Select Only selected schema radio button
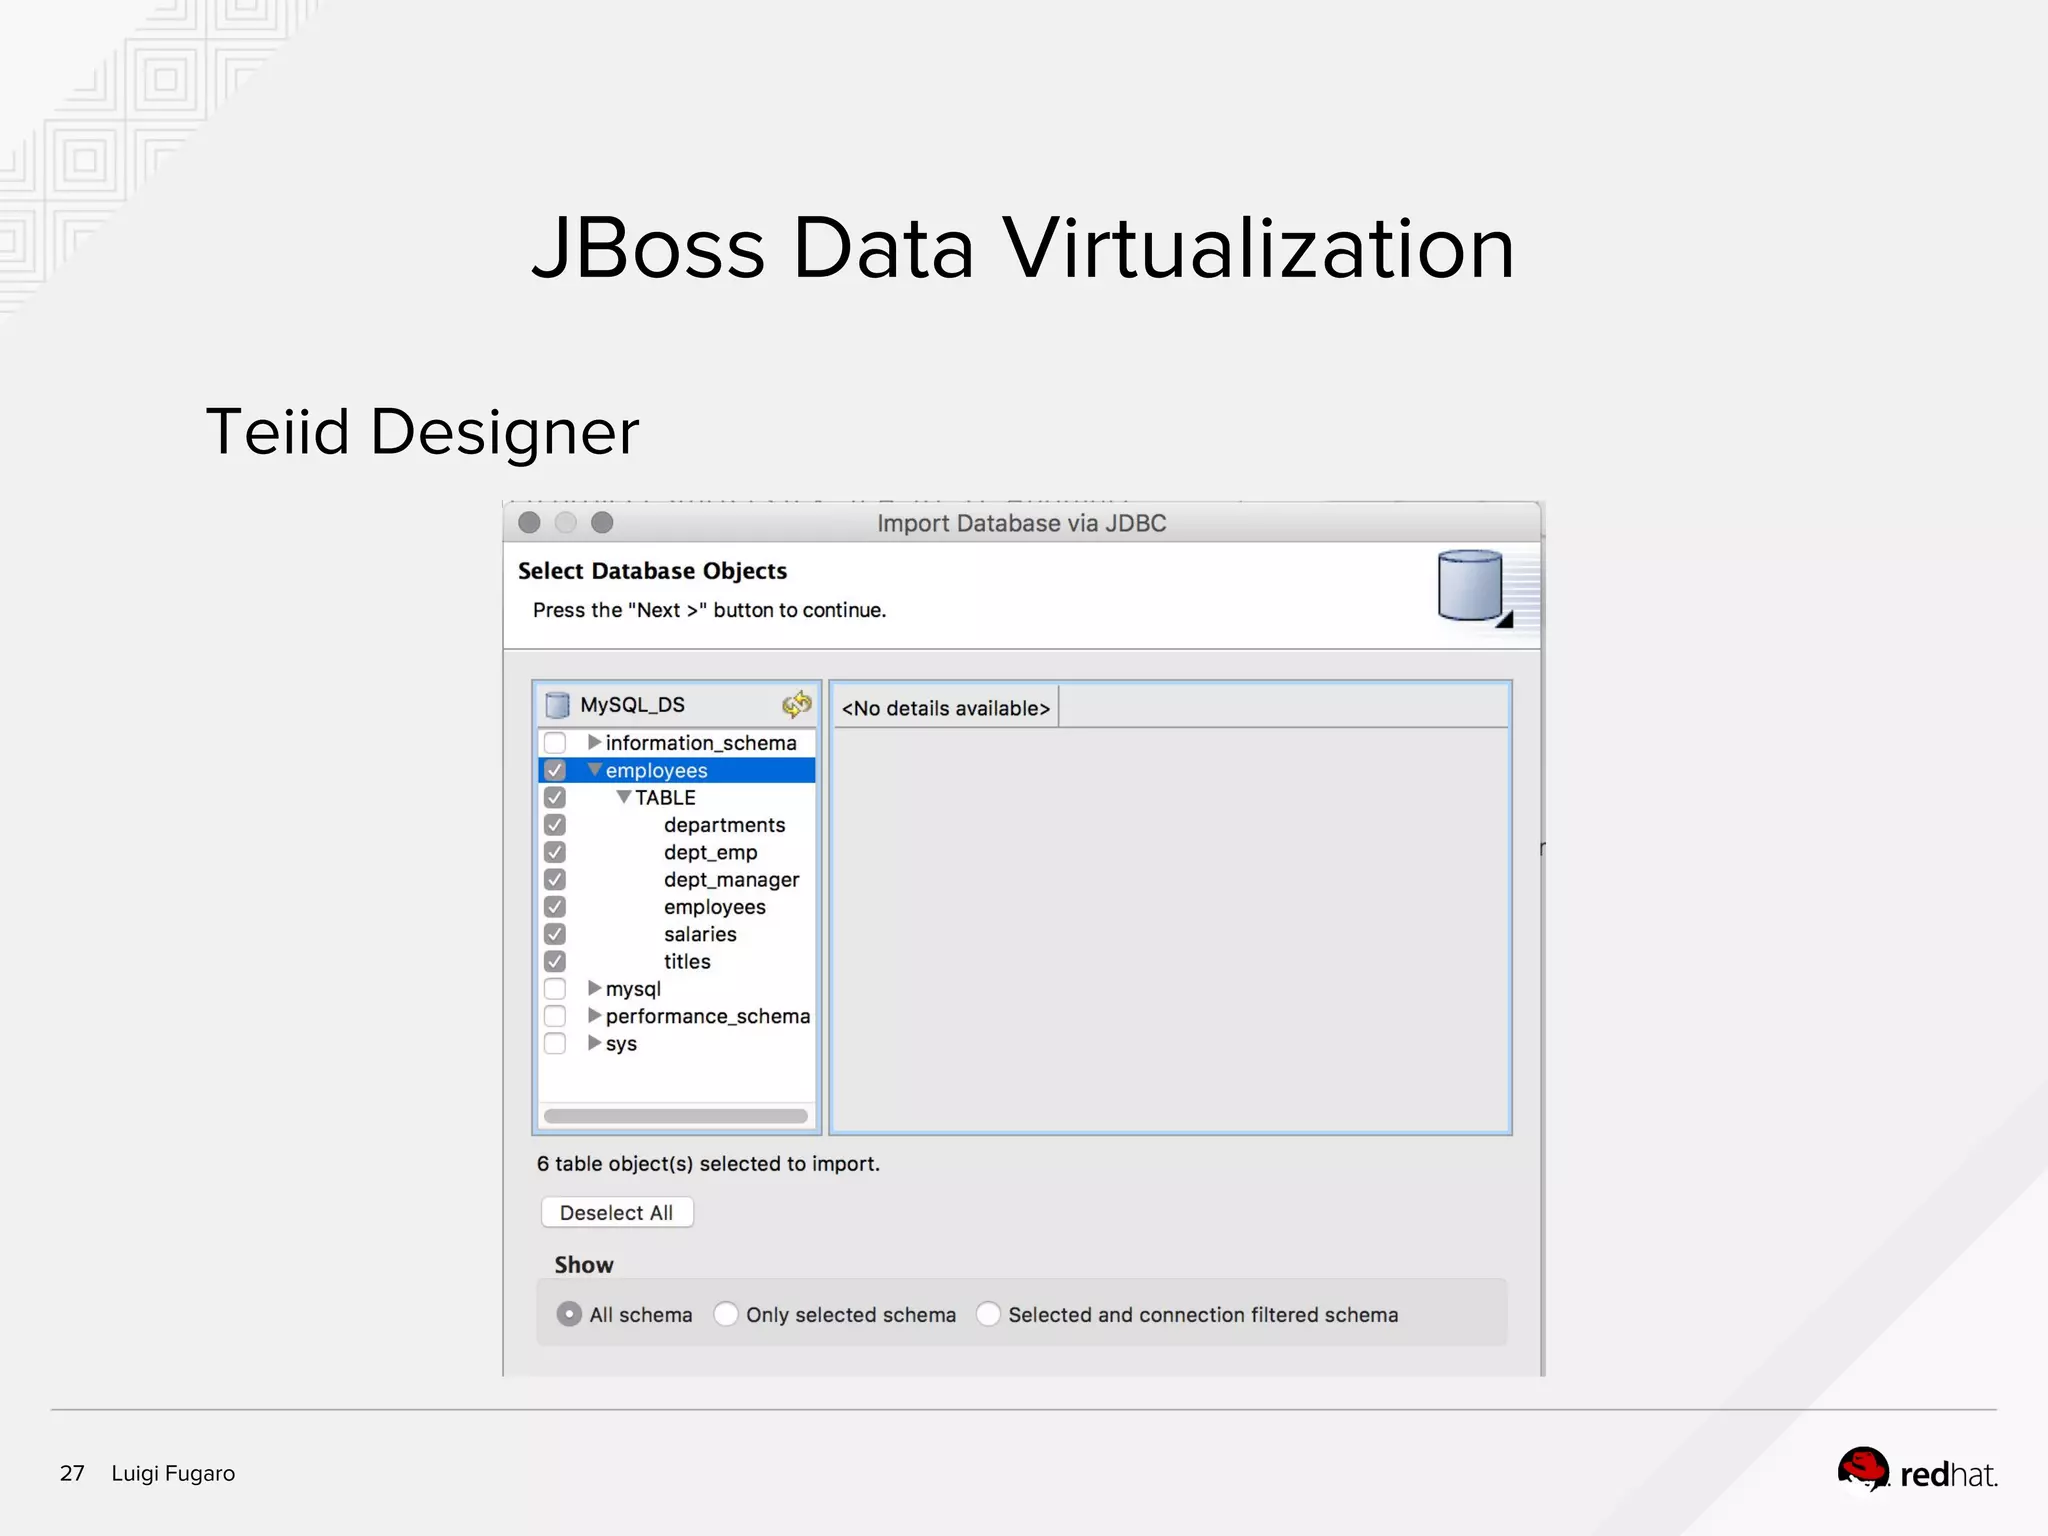The image size is (2048, 1536). pos(726,1314)
